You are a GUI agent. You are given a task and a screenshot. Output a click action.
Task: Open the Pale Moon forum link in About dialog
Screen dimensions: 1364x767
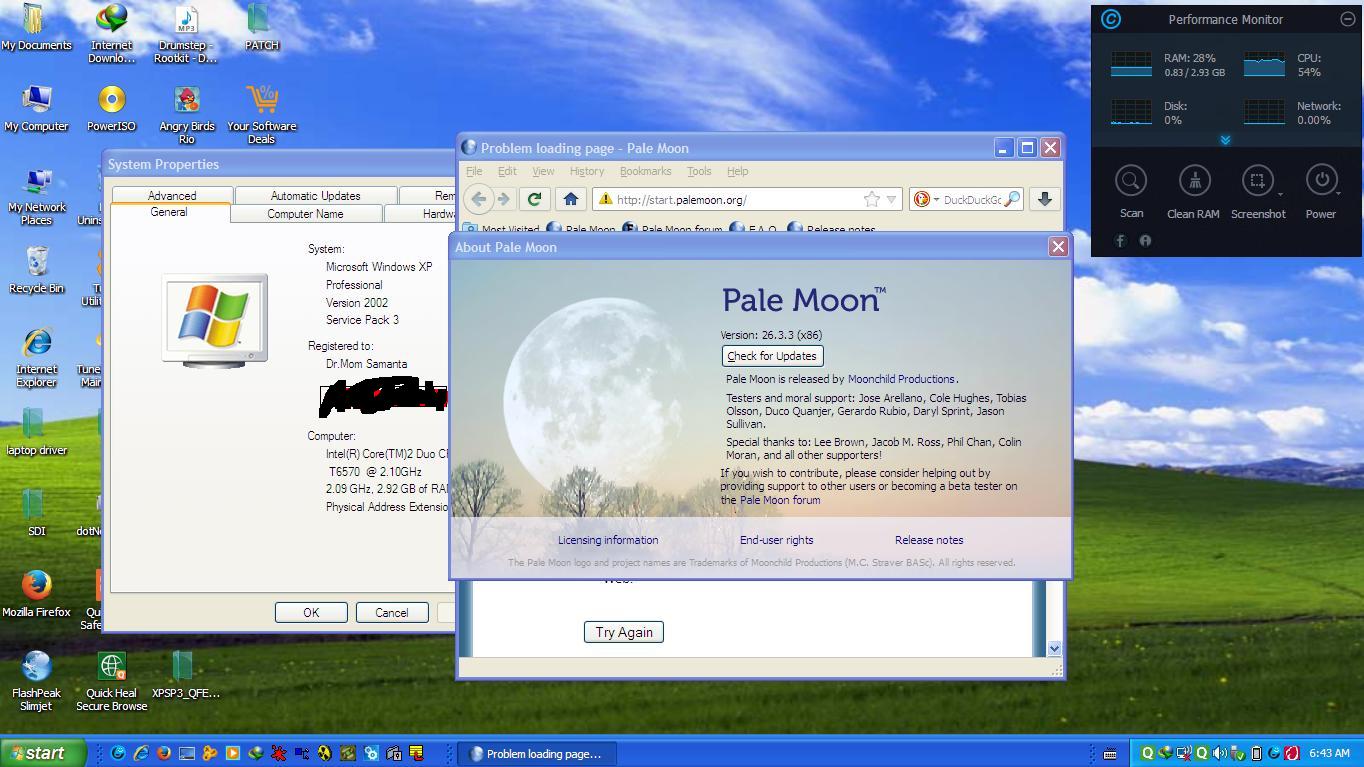pyautogui.click(x=780, y=500)
